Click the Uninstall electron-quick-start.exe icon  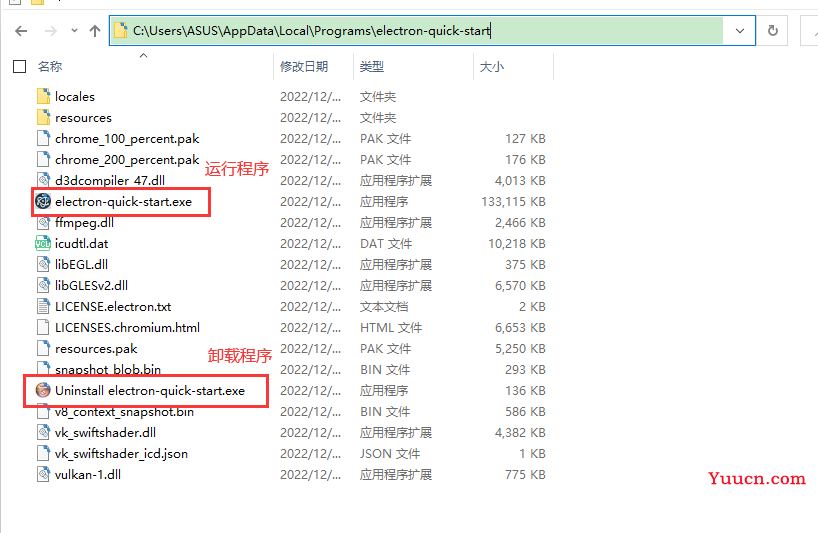pyautogui.click(x=43, y=390)
